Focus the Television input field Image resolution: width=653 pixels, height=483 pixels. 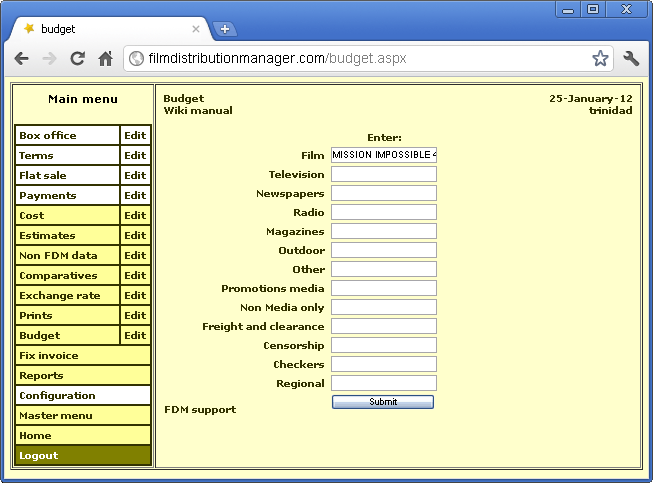384,175
